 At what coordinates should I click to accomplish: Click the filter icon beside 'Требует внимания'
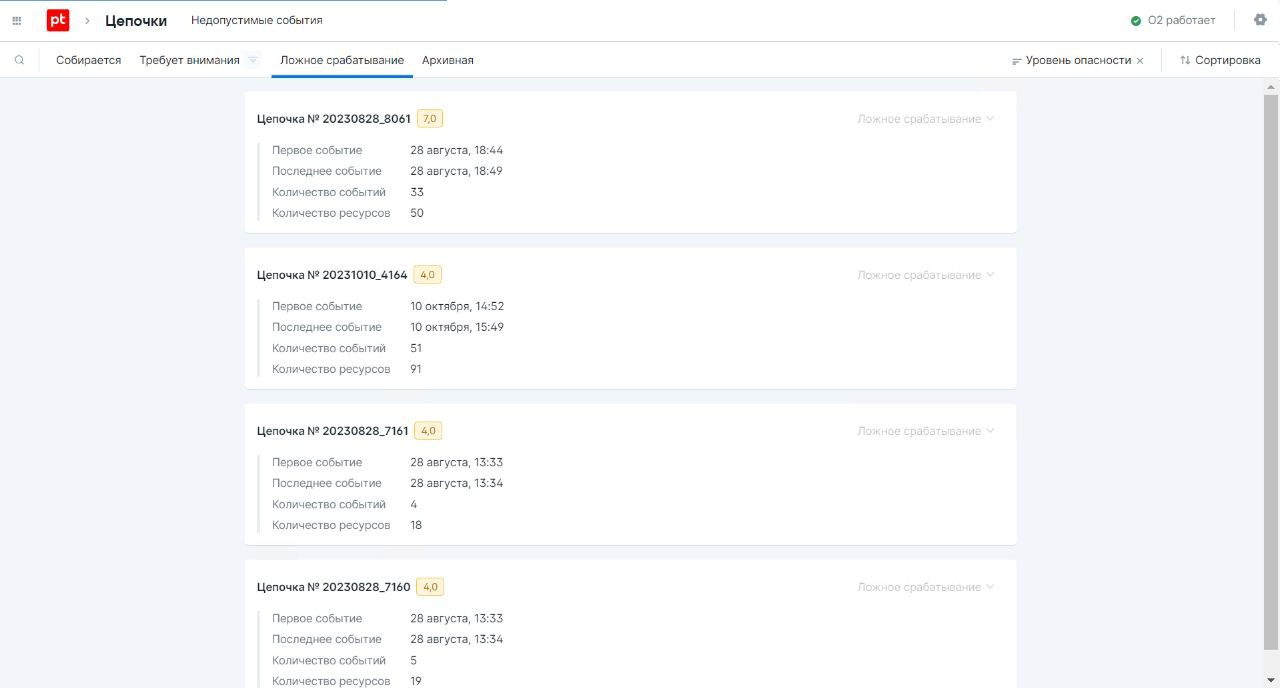(253, 60)
